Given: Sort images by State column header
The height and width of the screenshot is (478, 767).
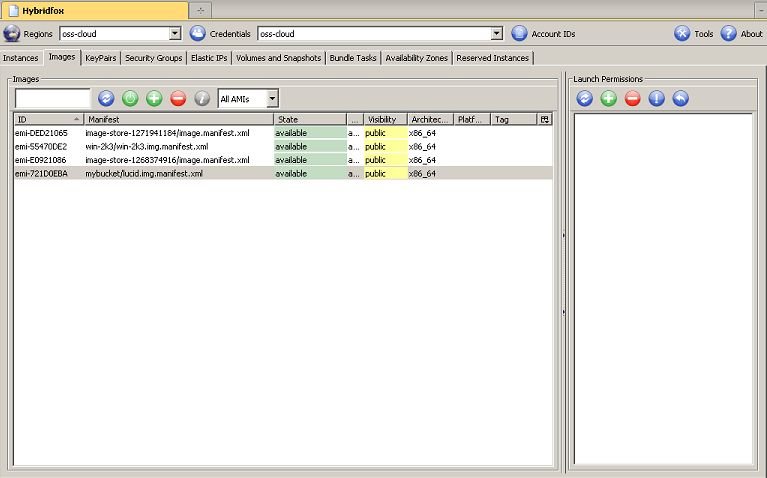Looking at the screenshot, I should [x=309, y=119].
